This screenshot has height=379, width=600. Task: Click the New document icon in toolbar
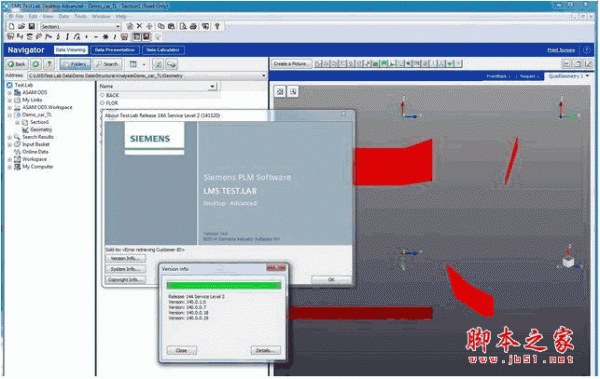[x=11, y=26]
